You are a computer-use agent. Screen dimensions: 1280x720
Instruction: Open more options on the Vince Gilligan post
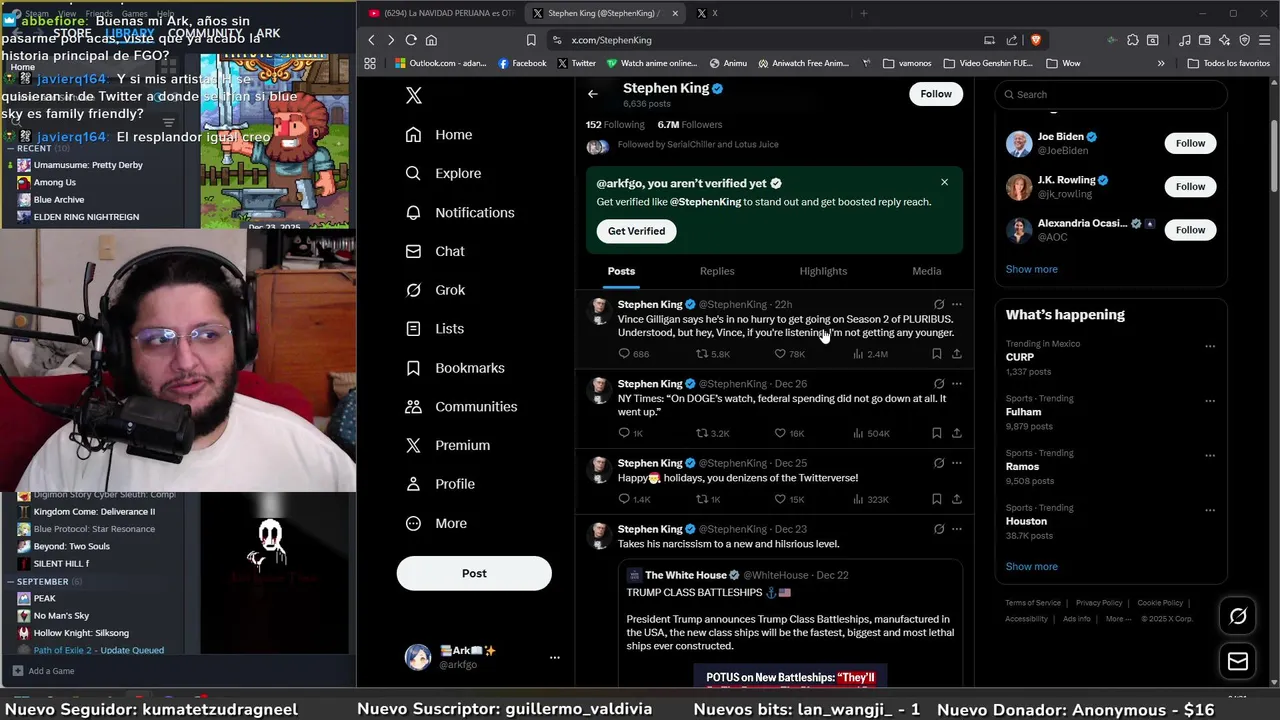(x=957, y=304)
